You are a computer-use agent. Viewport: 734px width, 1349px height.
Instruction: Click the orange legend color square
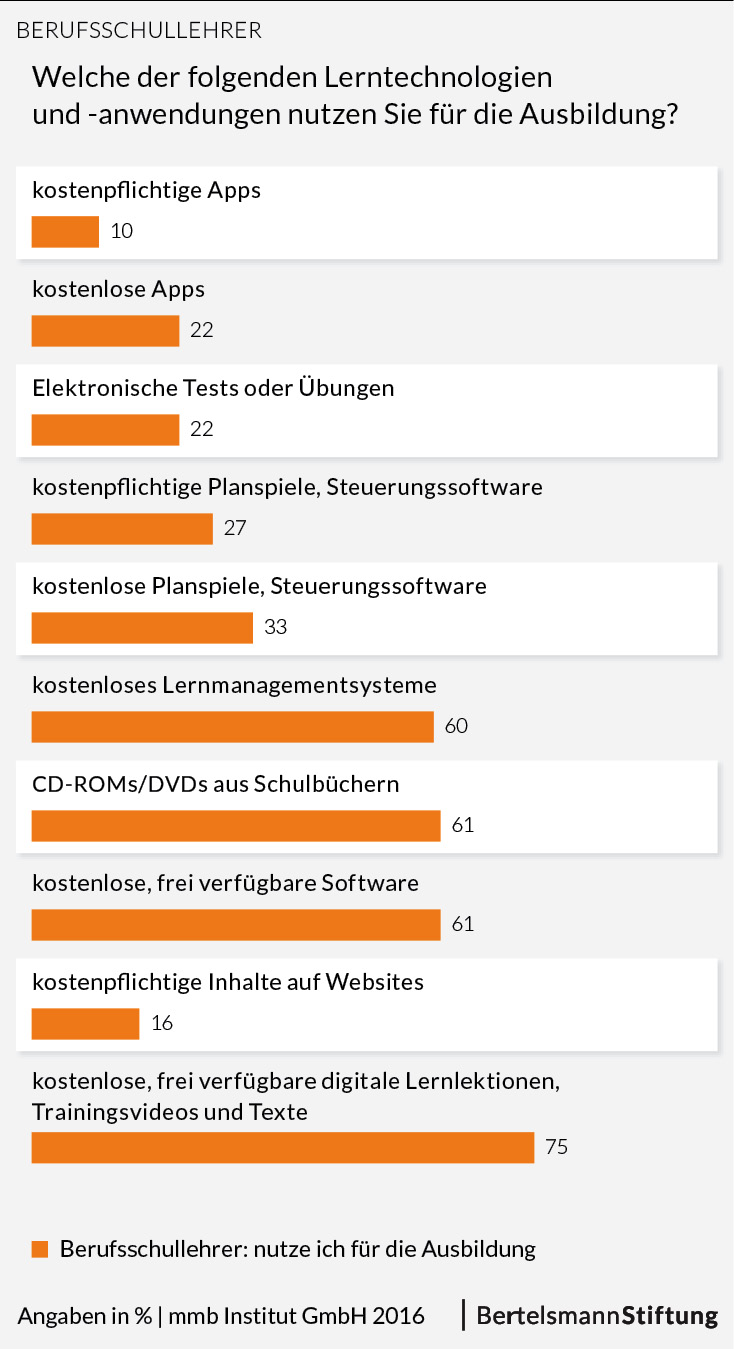coord(40,1249)
